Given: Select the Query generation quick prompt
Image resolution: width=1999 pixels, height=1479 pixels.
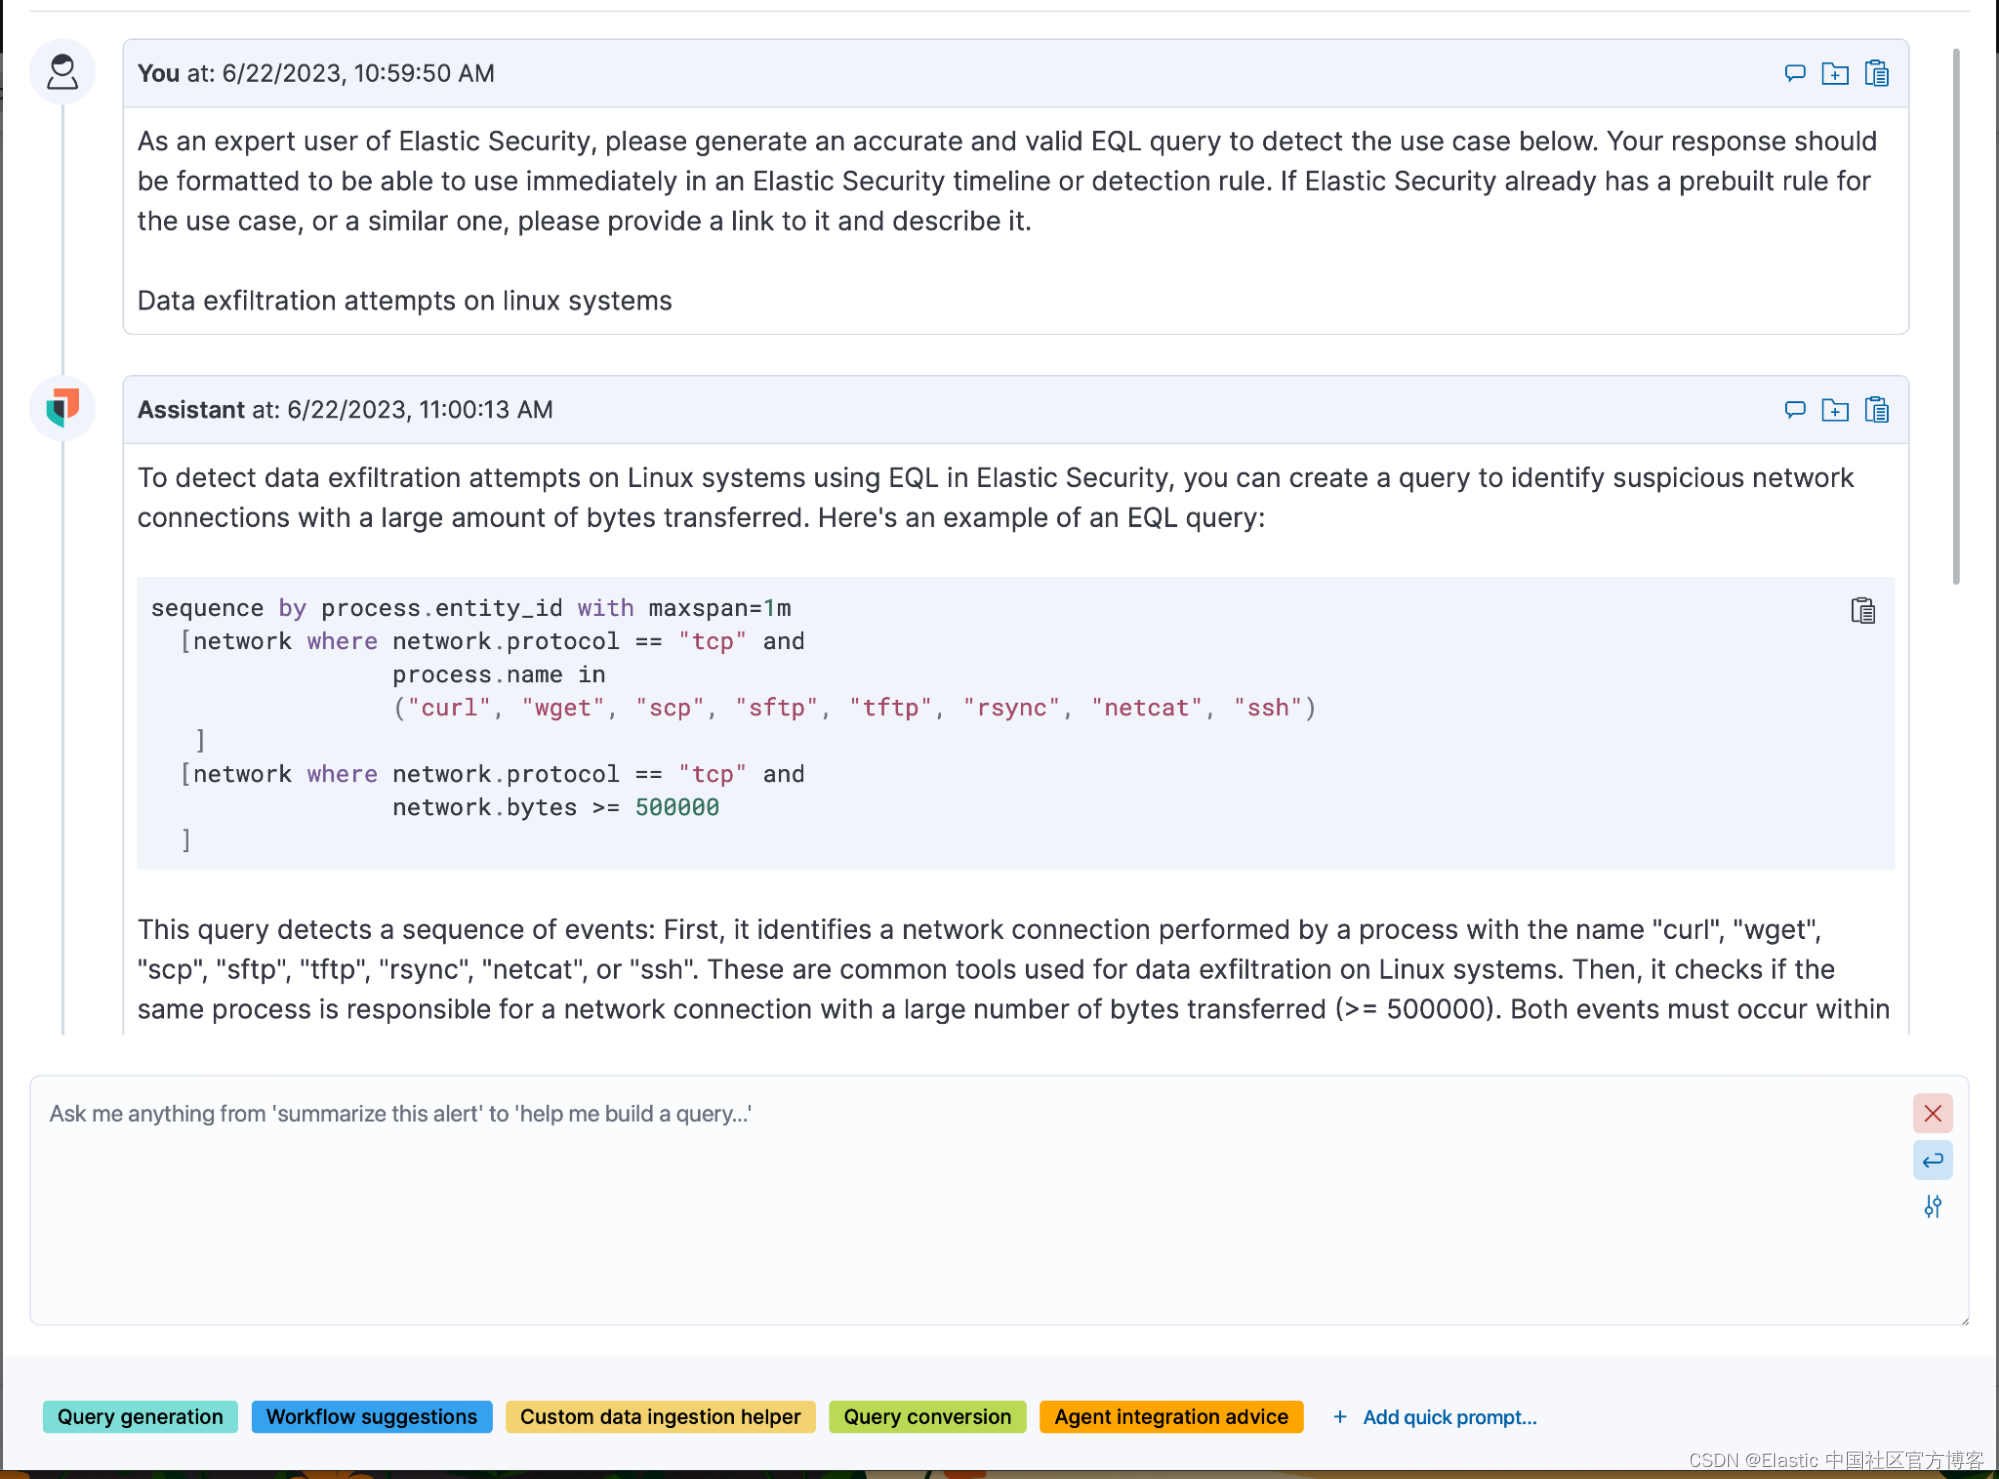Looking at the screenshot, I should click(140, 1417).
